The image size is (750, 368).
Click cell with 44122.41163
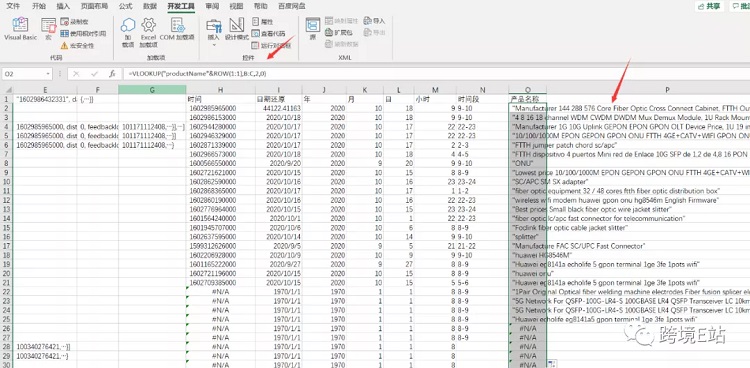click(279, 109)
